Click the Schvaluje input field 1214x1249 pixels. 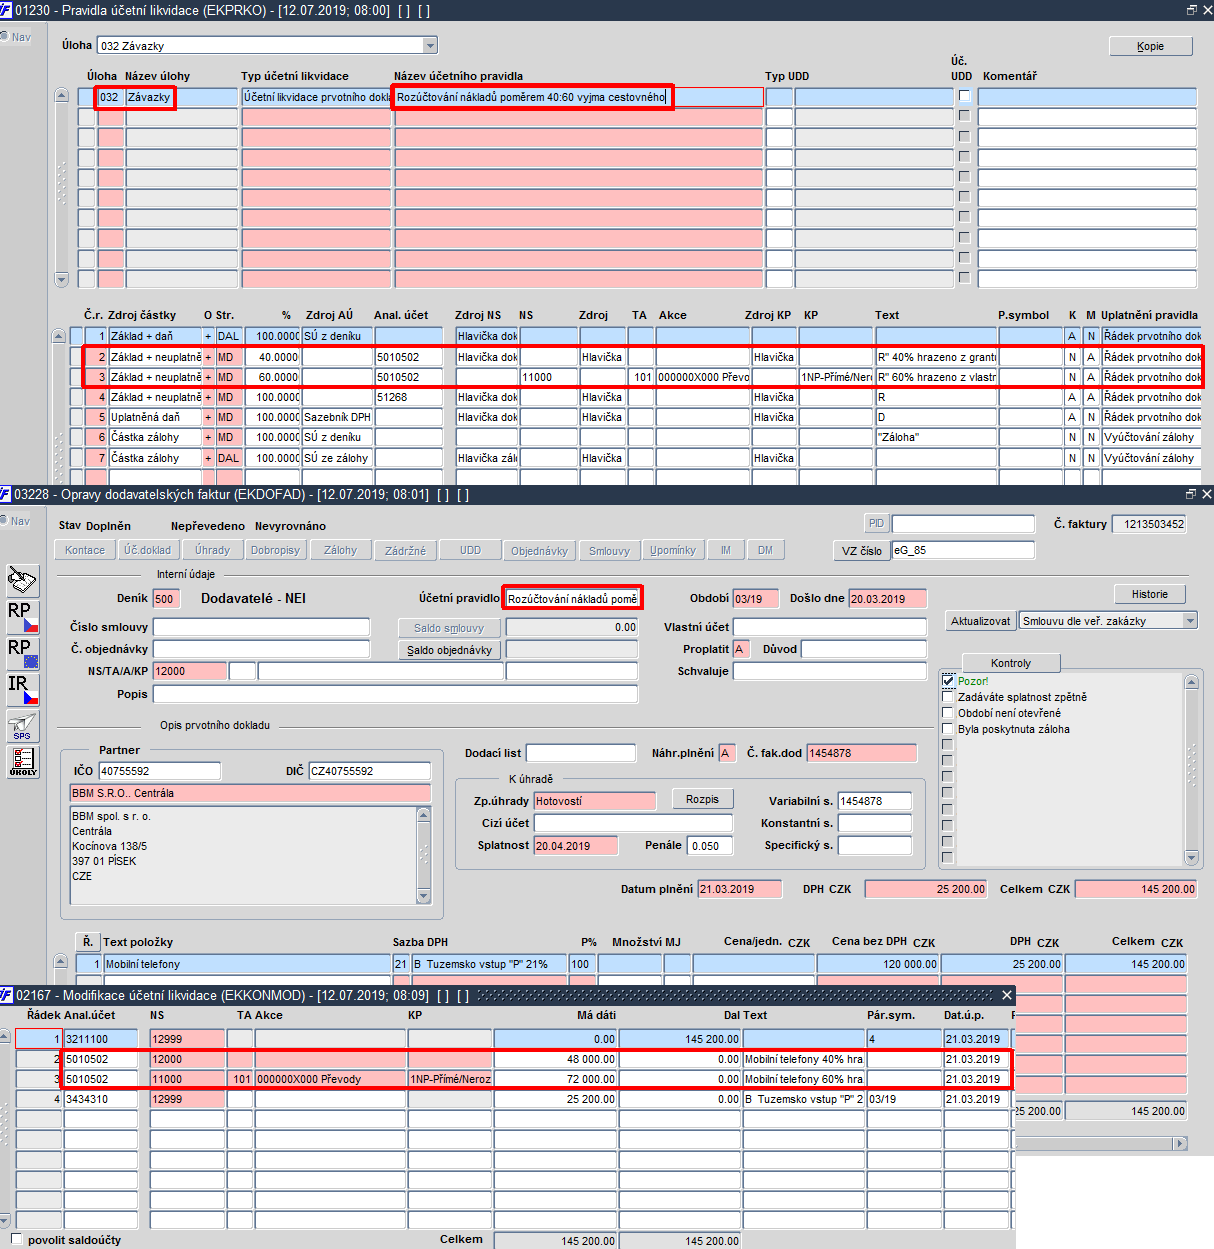pos(830,671)
